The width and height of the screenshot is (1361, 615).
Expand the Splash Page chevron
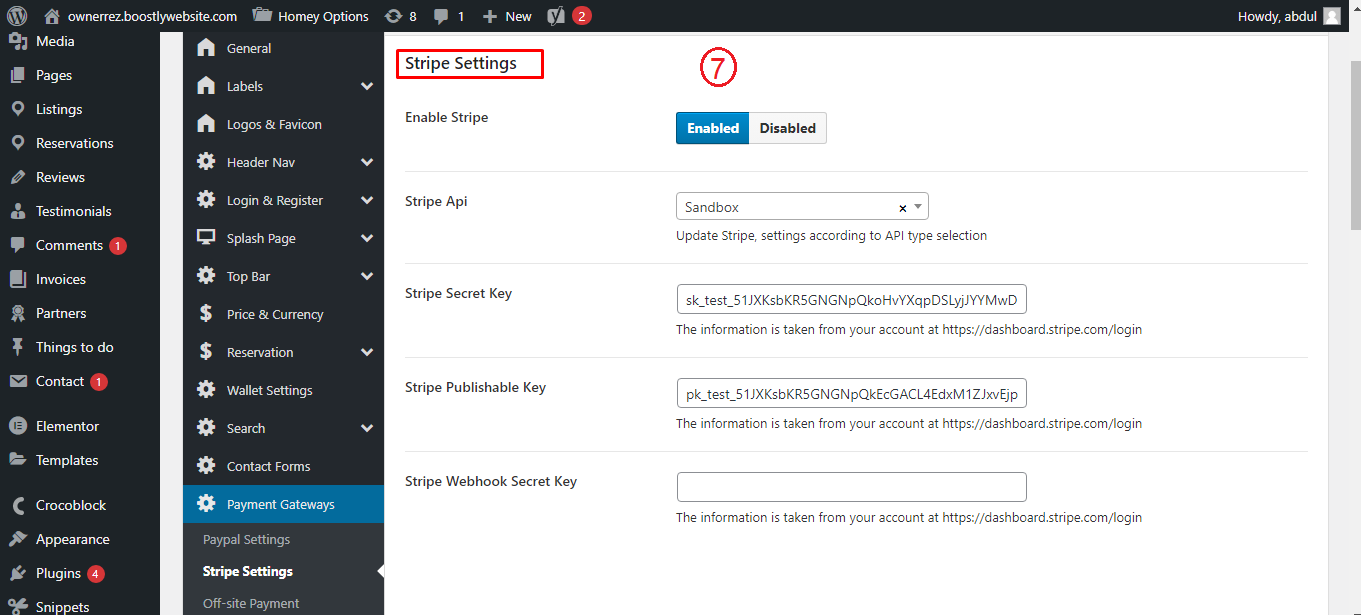tap(367, 238)
